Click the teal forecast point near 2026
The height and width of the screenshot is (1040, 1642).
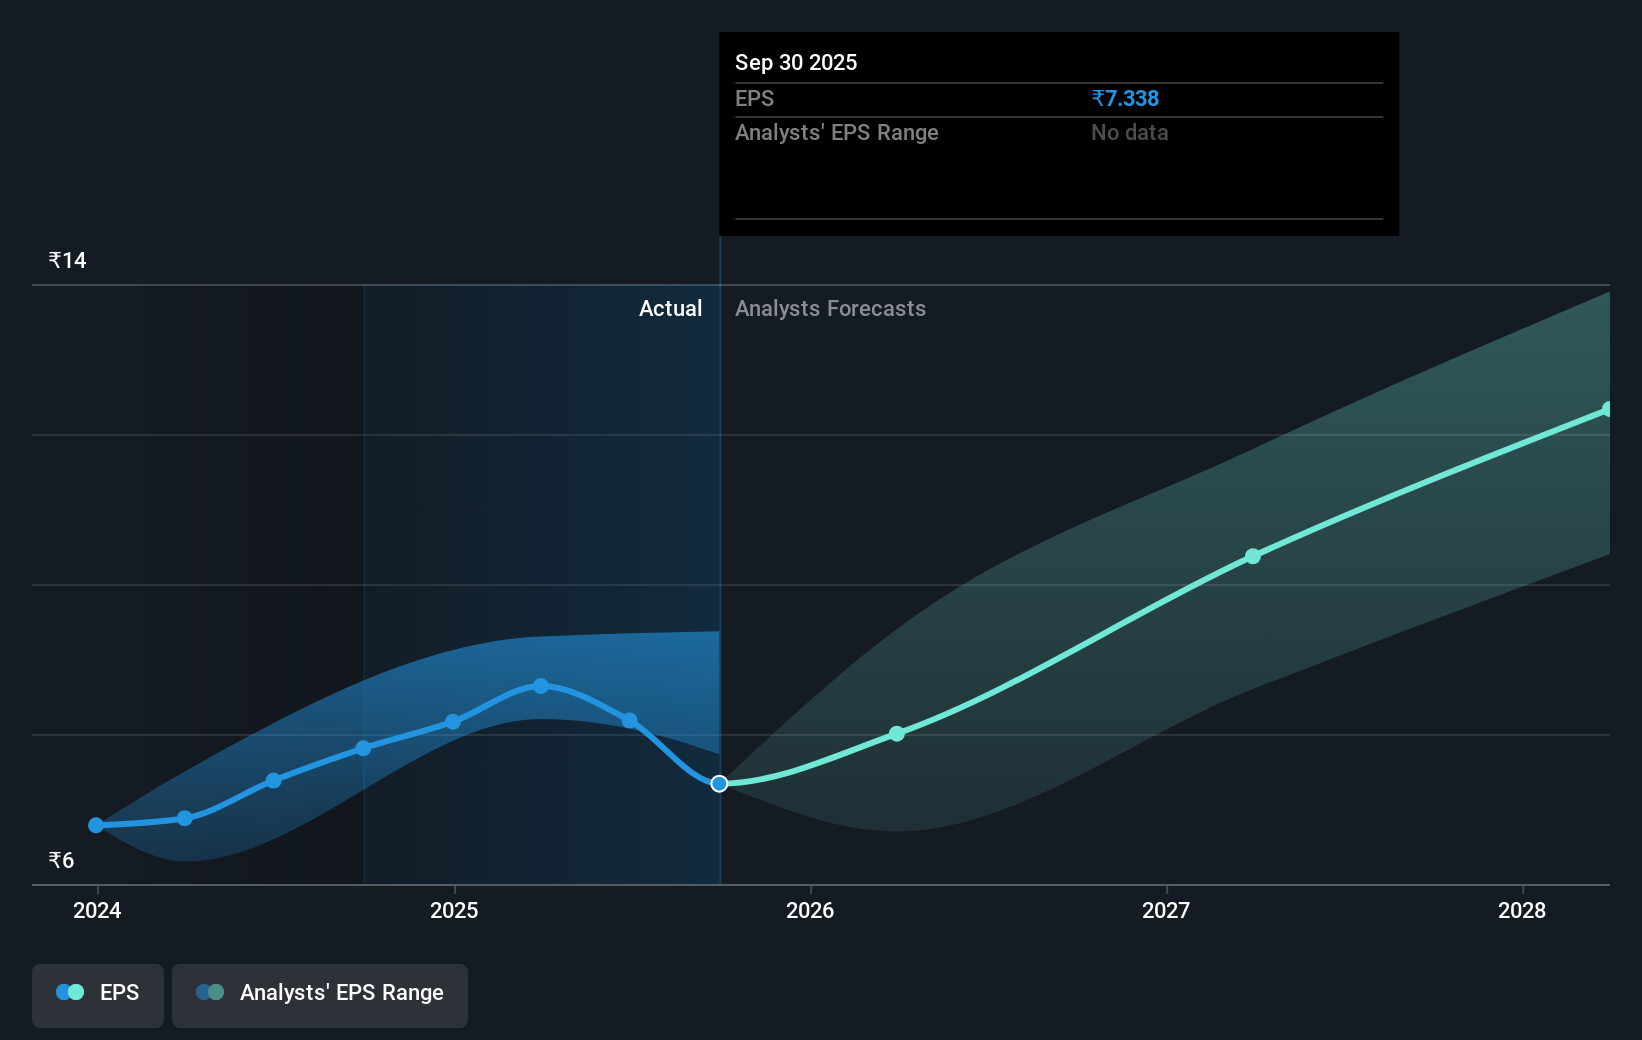897,733
